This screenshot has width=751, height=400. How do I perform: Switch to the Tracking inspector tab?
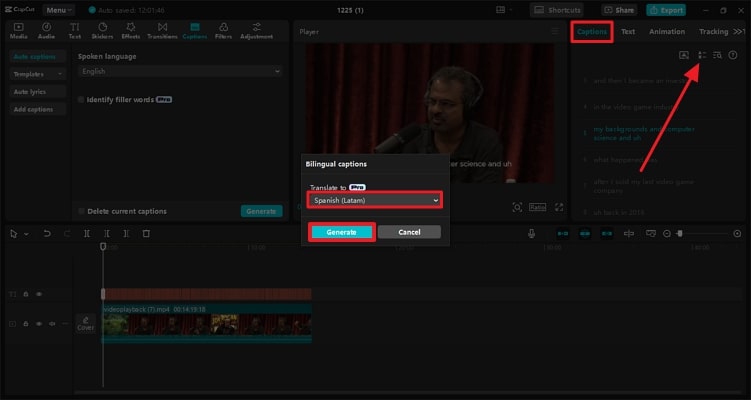(x=713, y=32)
